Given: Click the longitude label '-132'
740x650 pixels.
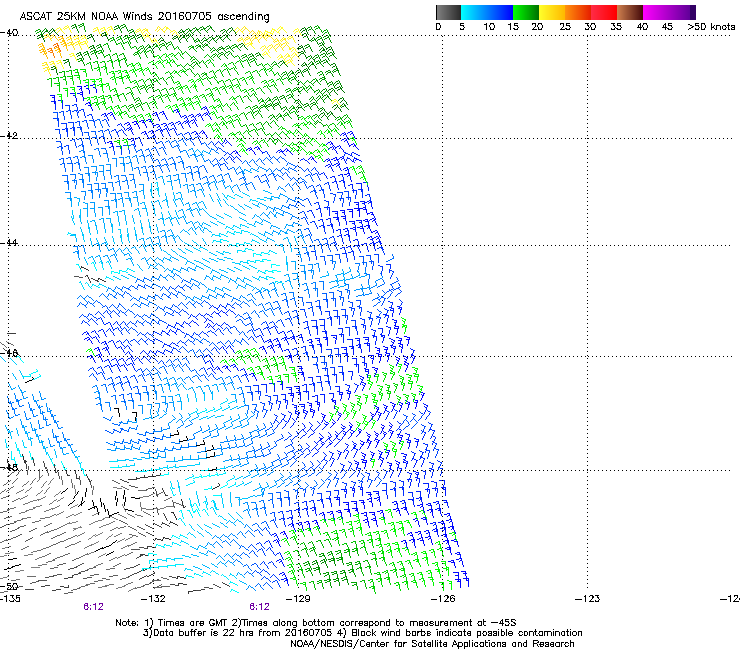Looking at the screenshot, I should click(153, 599).
